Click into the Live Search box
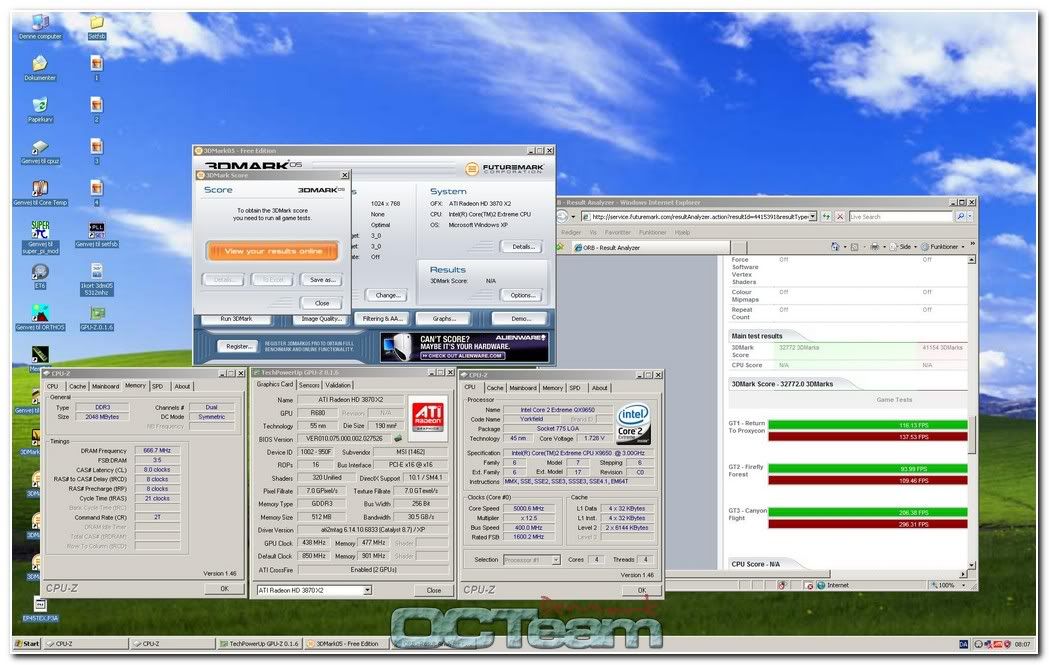Image resolution: width=1049 pixels, height=665 pixels. 900,217
